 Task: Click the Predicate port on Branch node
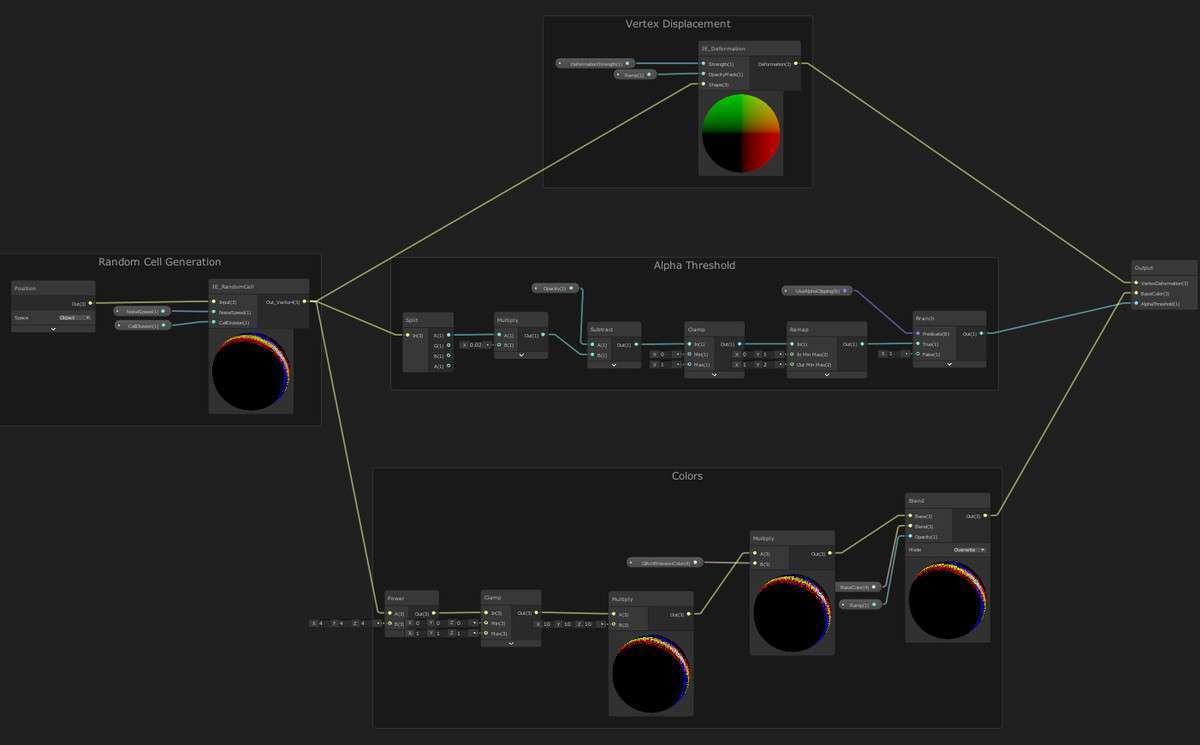click(x=918, y=333)
